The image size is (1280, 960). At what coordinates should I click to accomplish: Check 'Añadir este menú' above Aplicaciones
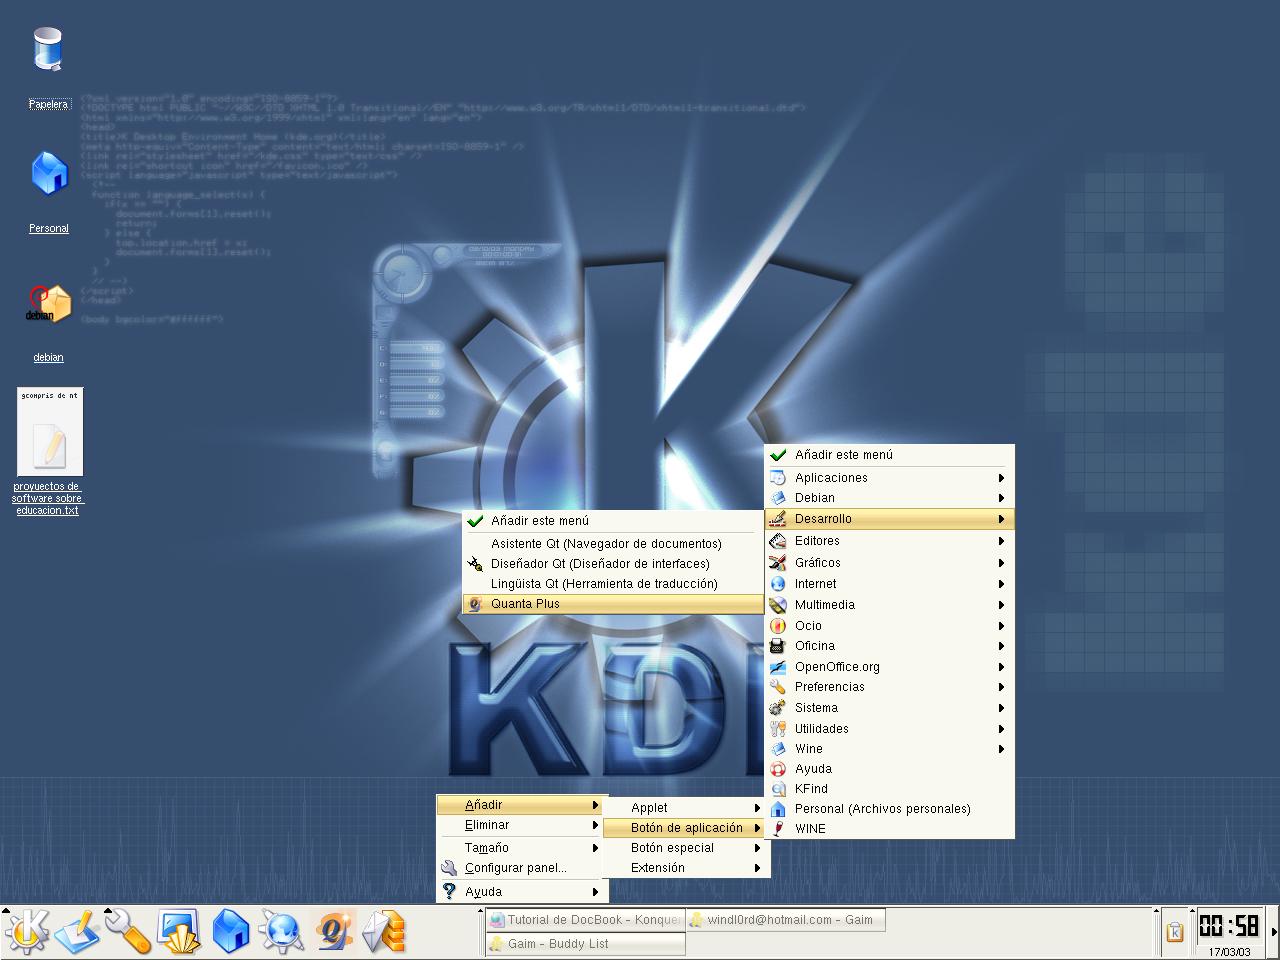pyautogui.click(x=843, y=455)
